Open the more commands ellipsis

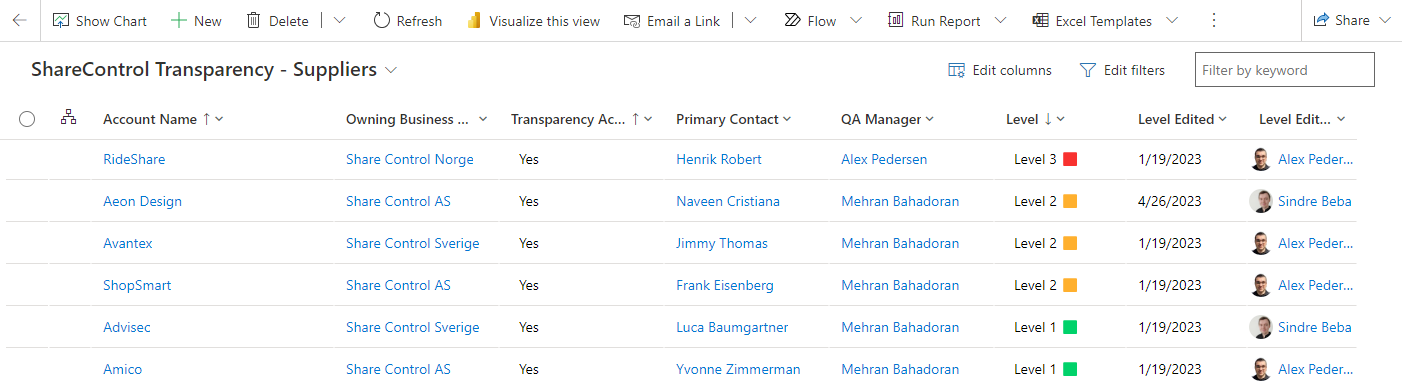1214,21
